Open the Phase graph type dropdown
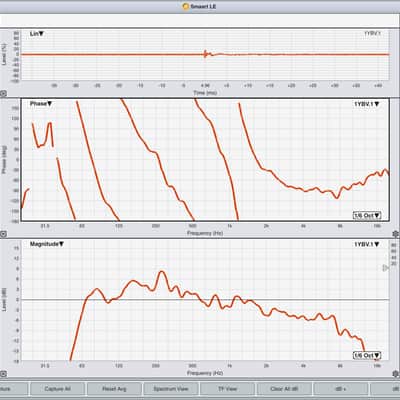 click(41, 104)
